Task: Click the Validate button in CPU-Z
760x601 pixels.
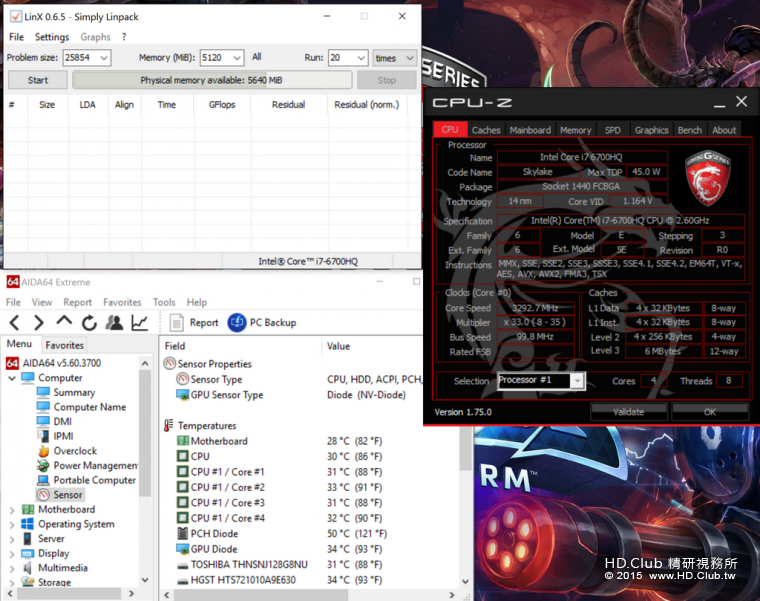Action: coord(629,412)
